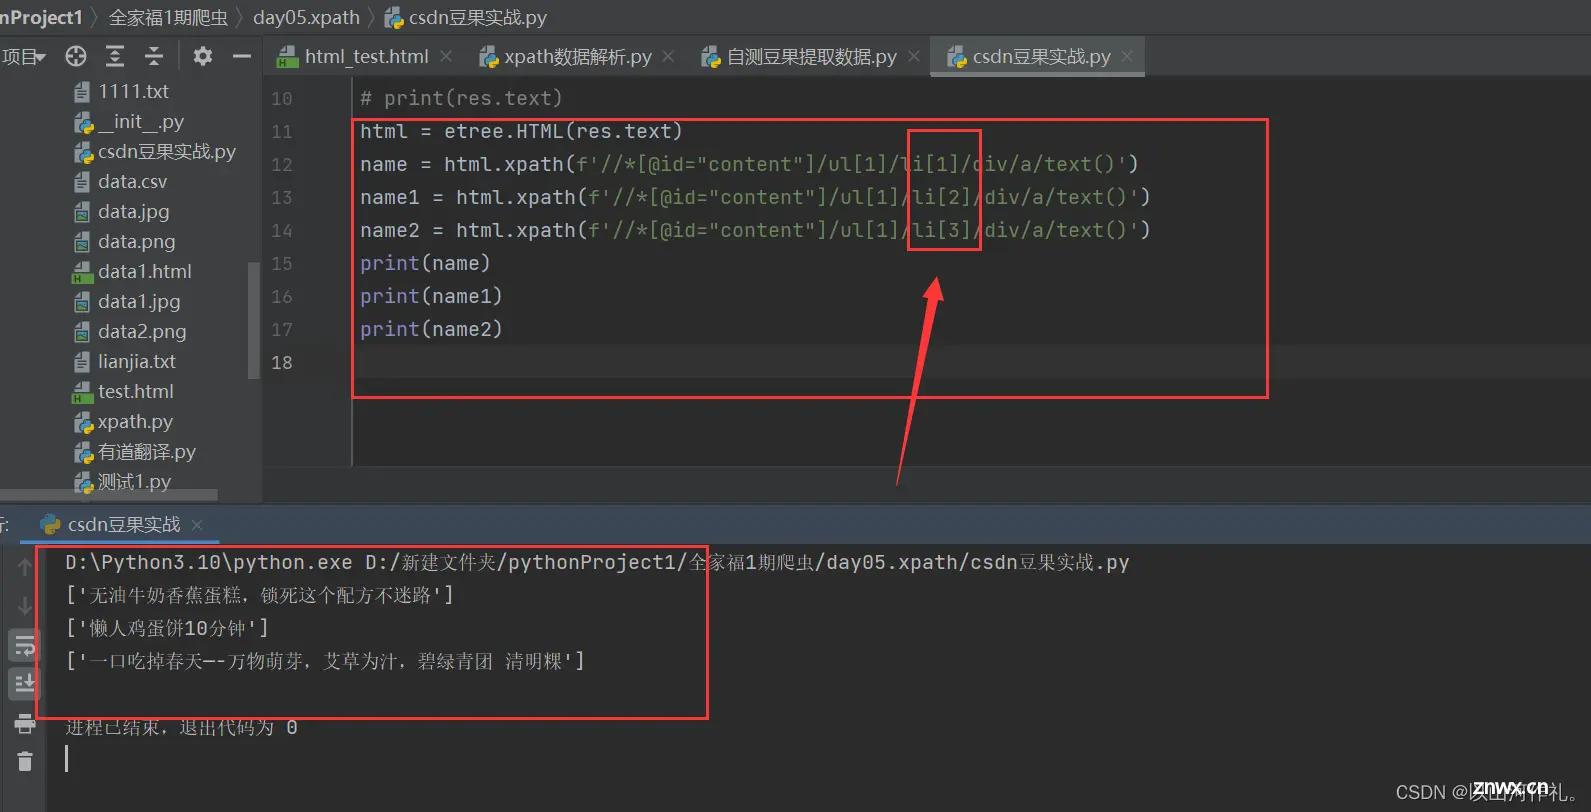Select csdn豆果实战.py in project tree

(167, 152)
